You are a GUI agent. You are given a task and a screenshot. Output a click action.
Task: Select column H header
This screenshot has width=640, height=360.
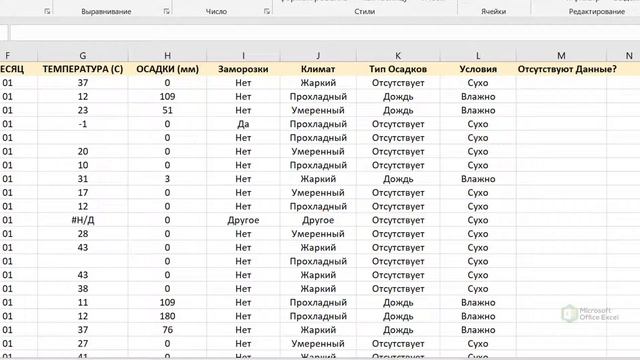click(167, 56)
